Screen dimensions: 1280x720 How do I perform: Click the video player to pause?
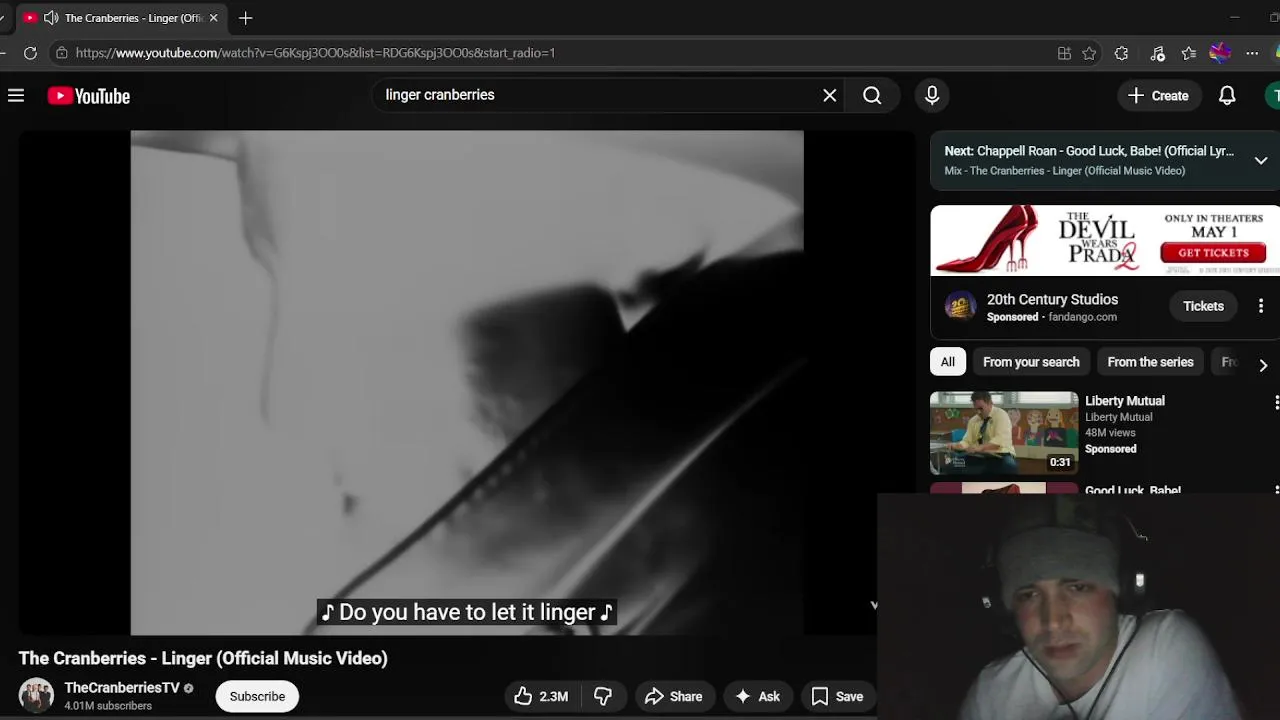click(x=467, y=383)
